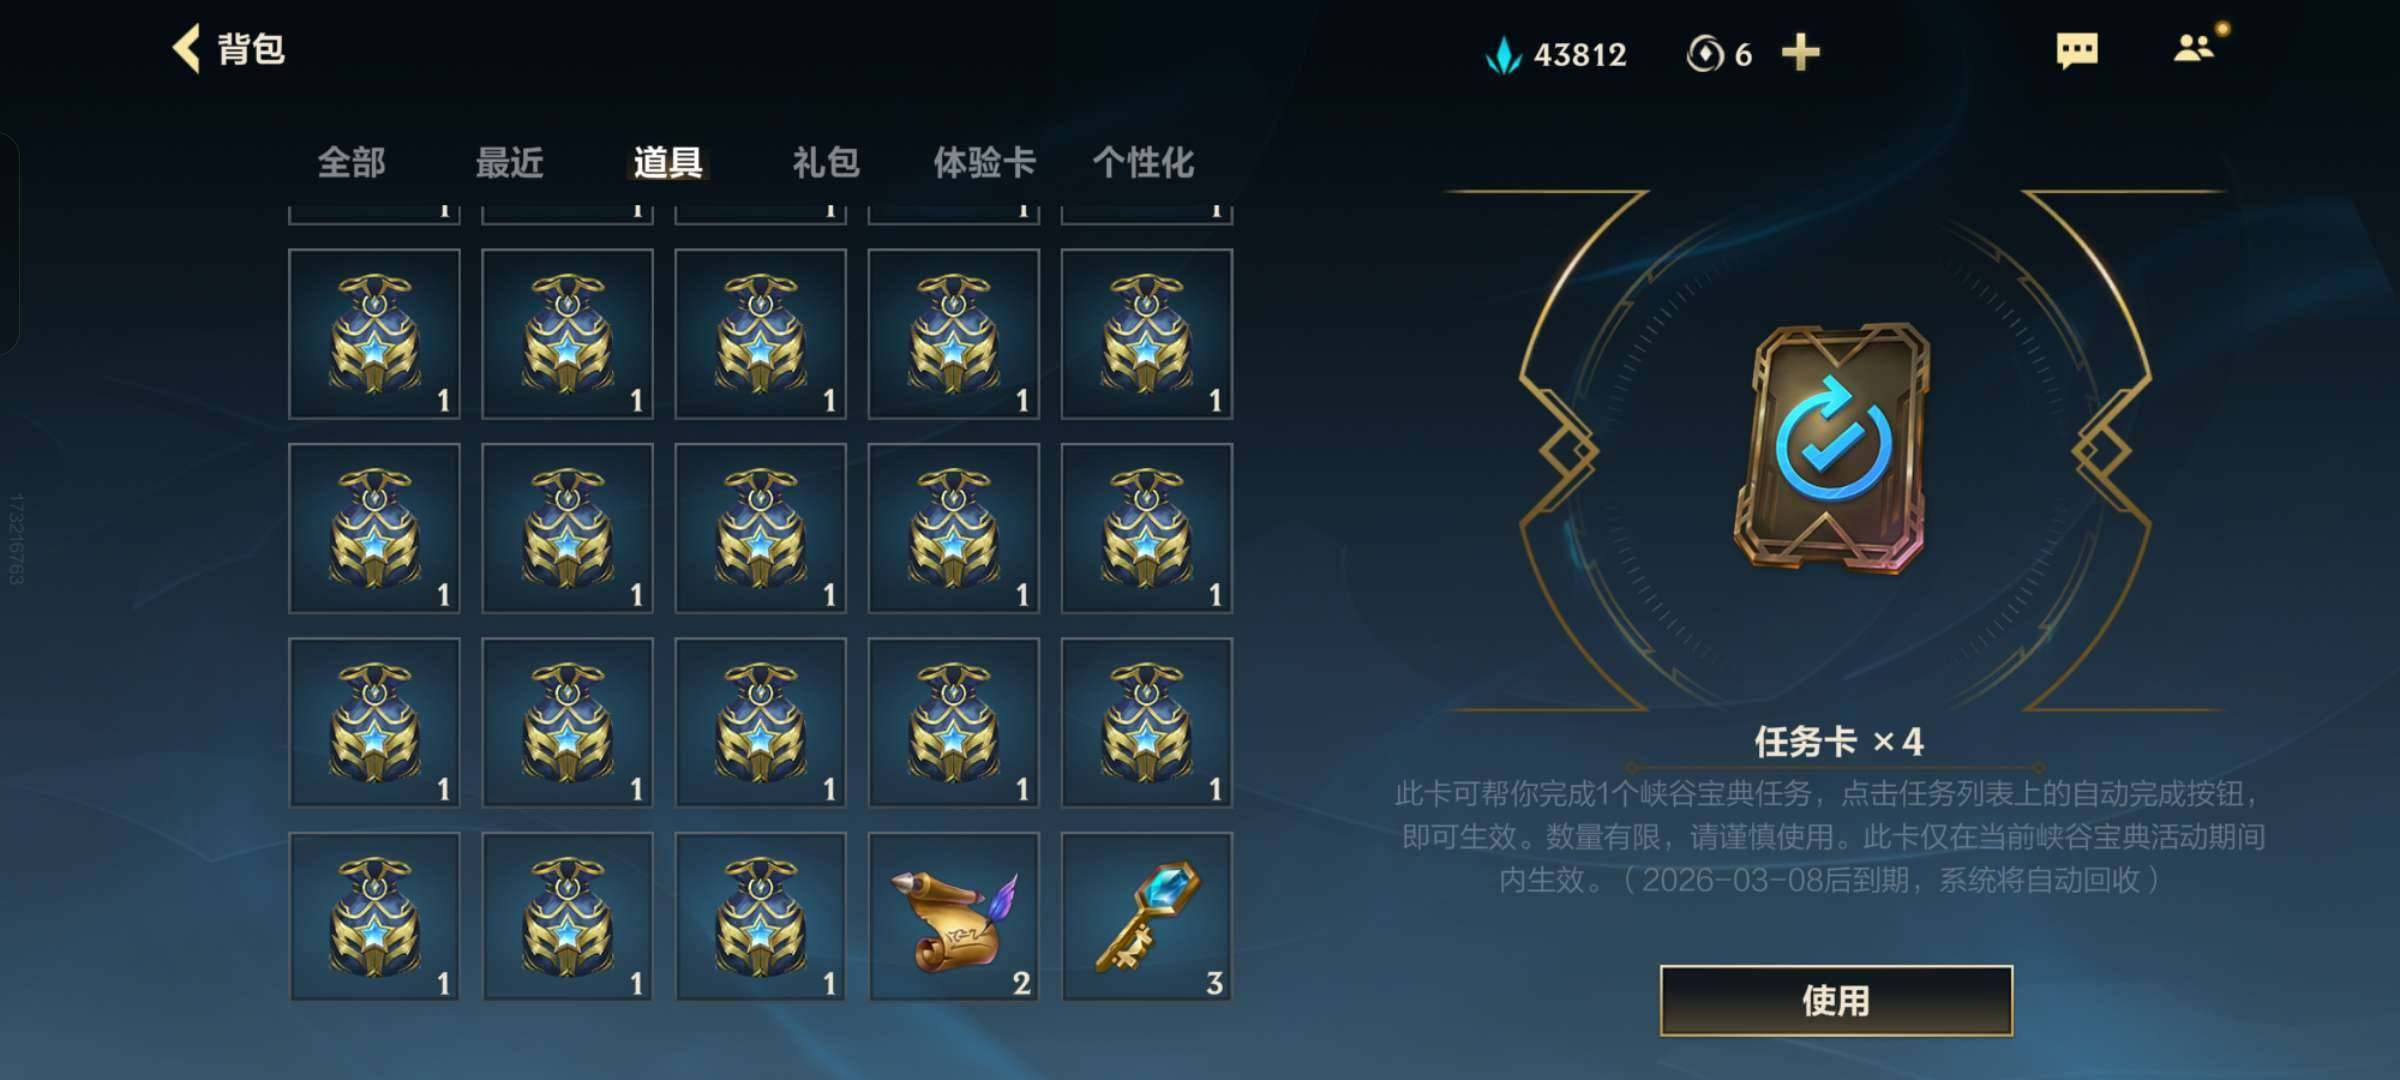The height and width of the screenshot is (1080, 2400).
Task: Tap the blue crystal currency icon
Action: (1503, 55)
